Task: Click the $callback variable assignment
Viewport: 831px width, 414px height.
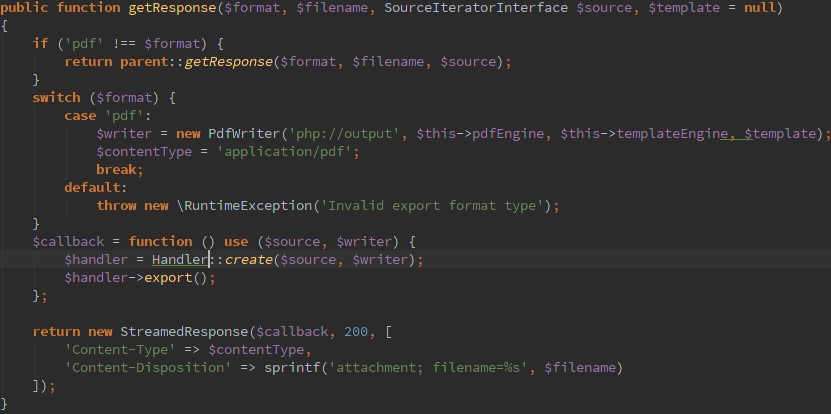Action: point(68,242)
